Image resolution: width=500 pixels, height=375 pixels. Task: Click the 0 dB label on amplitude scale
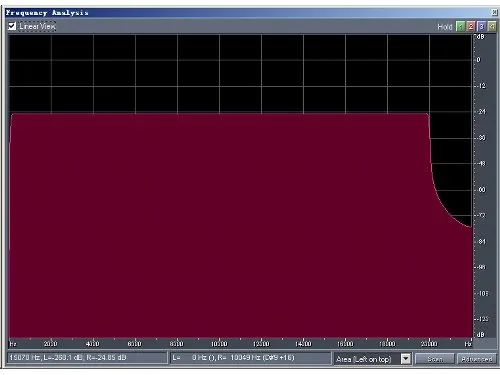(x=479, y=60)
